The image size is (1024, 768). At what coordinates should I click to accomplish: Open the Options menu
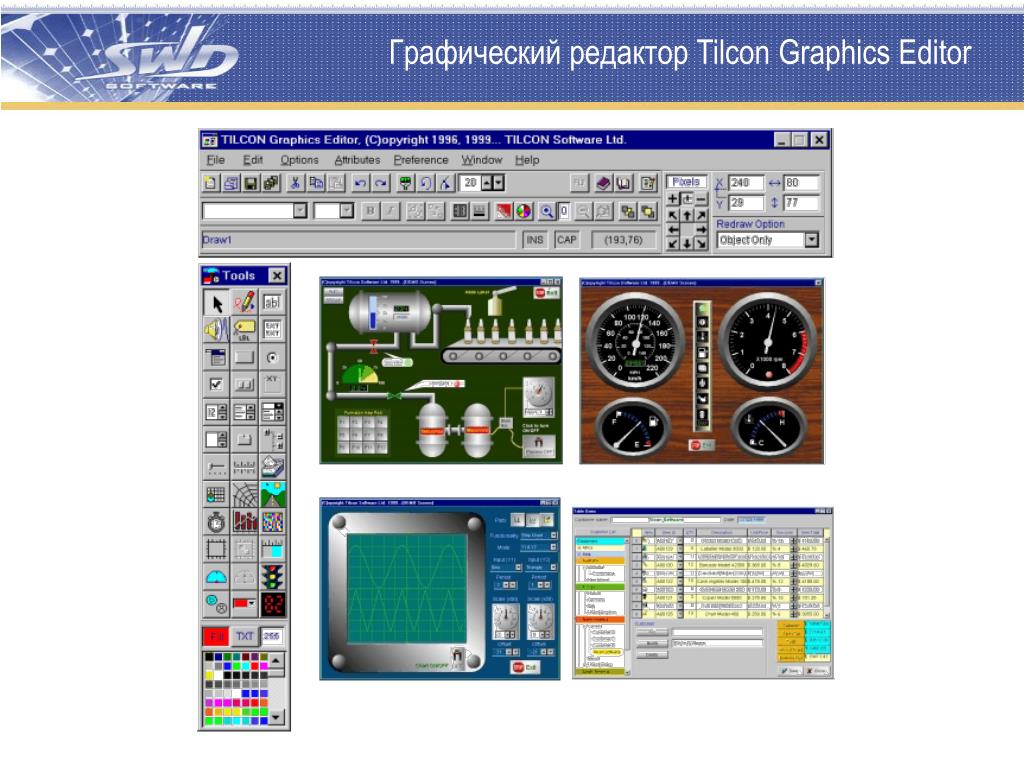tap(299, 160)
